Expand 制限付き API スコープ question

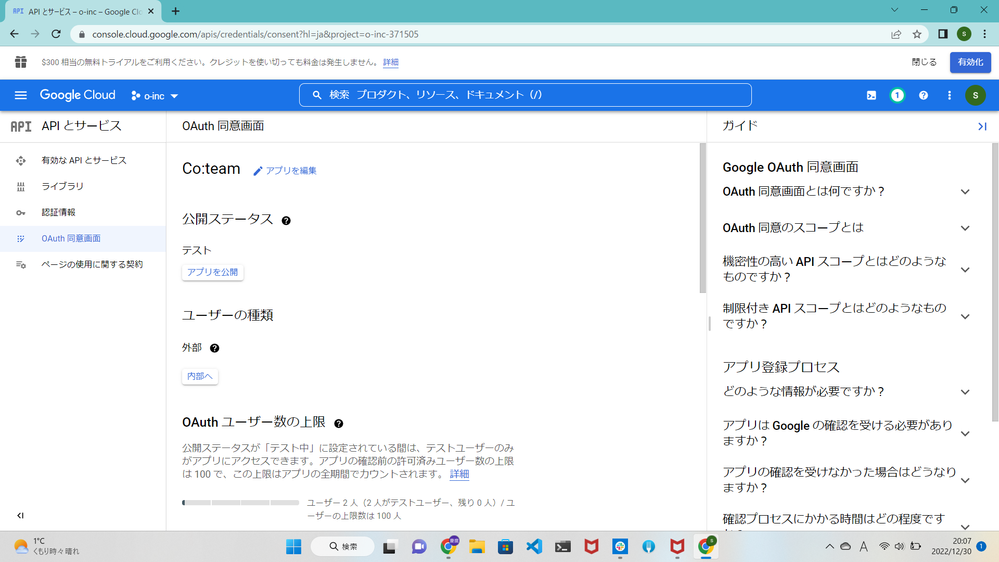click(846, 316)
